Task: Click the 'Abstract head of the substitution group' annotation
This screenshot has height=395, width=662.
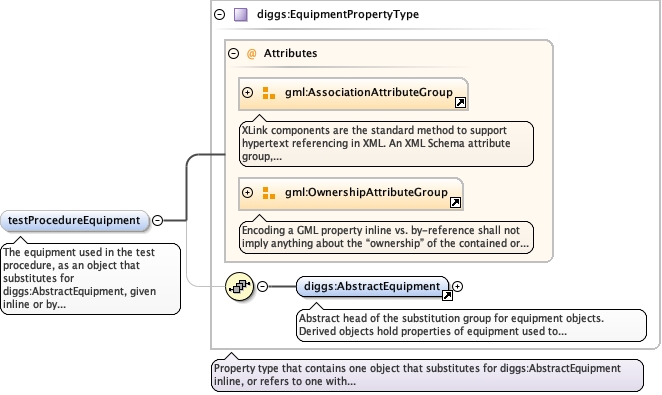Action: click(x=471, y=325)
